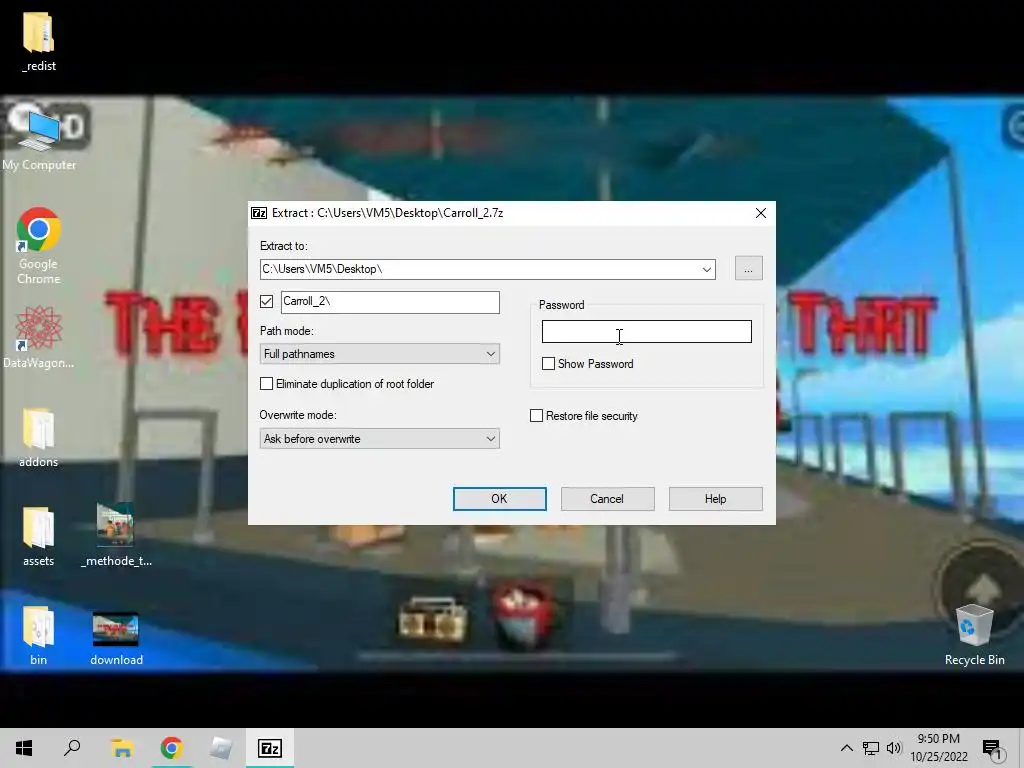Open the volume control tray icon
The width and height of the screenshot is (1024, 768).
click(x=894, y=748)
